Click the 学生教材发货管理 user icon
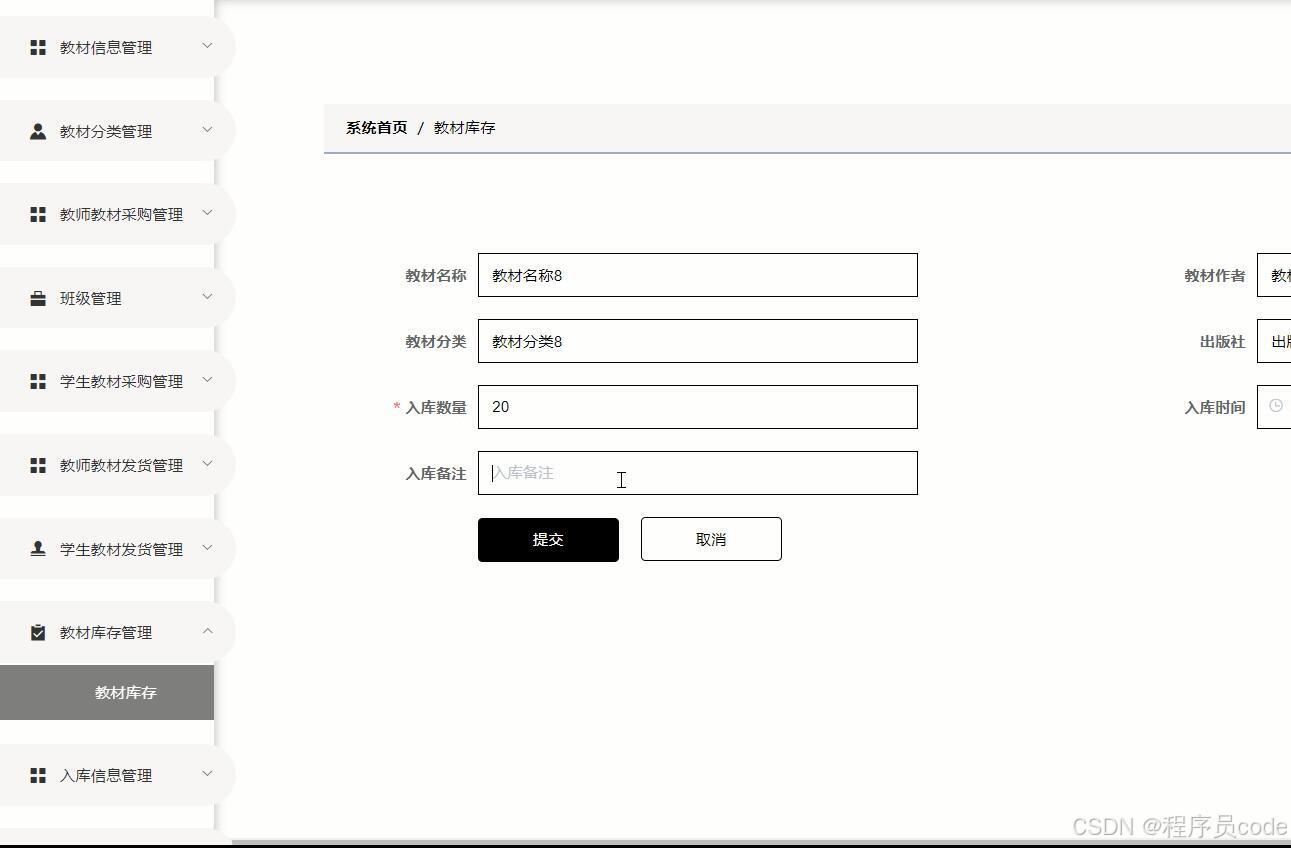 [x=38, y=548]
